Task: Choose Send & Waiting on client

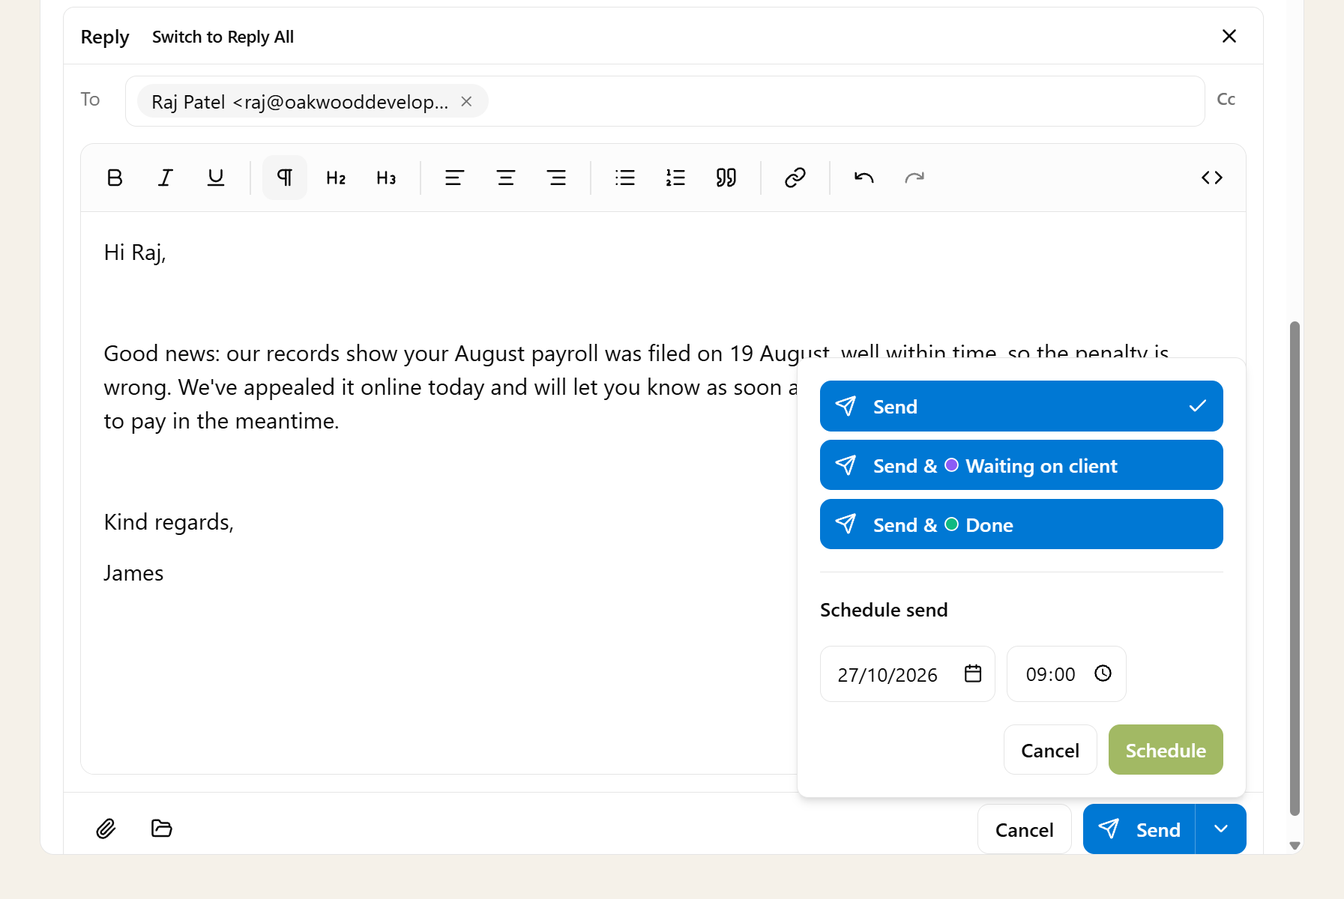Action: (x=1021, y=465)
